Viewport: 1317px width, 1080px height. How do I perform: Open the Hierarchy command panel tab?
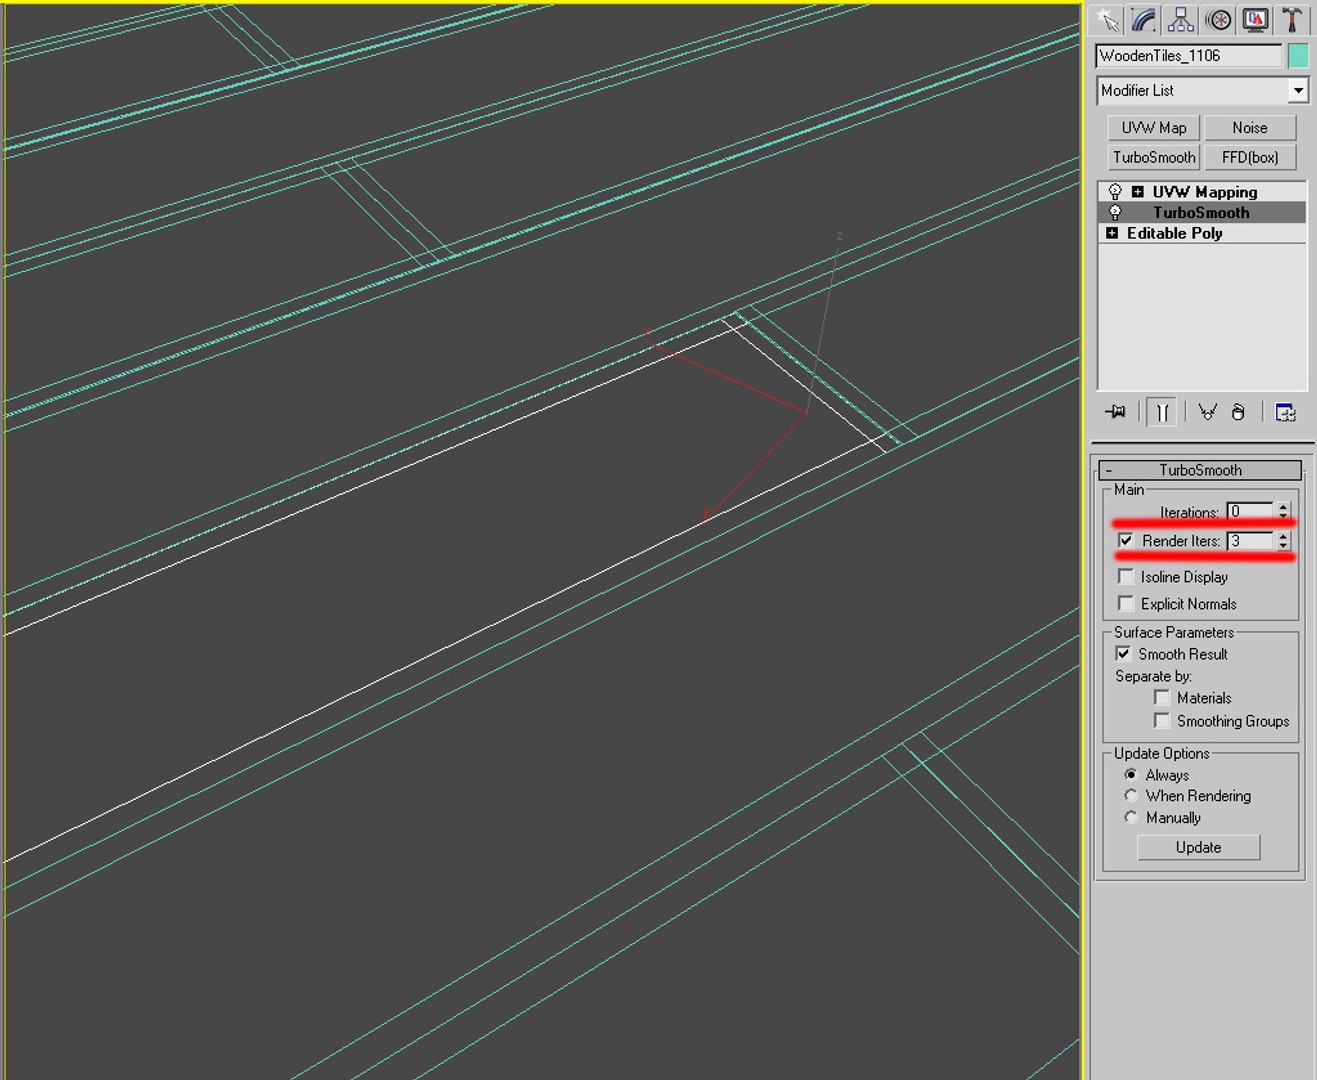coord(1181,20)
